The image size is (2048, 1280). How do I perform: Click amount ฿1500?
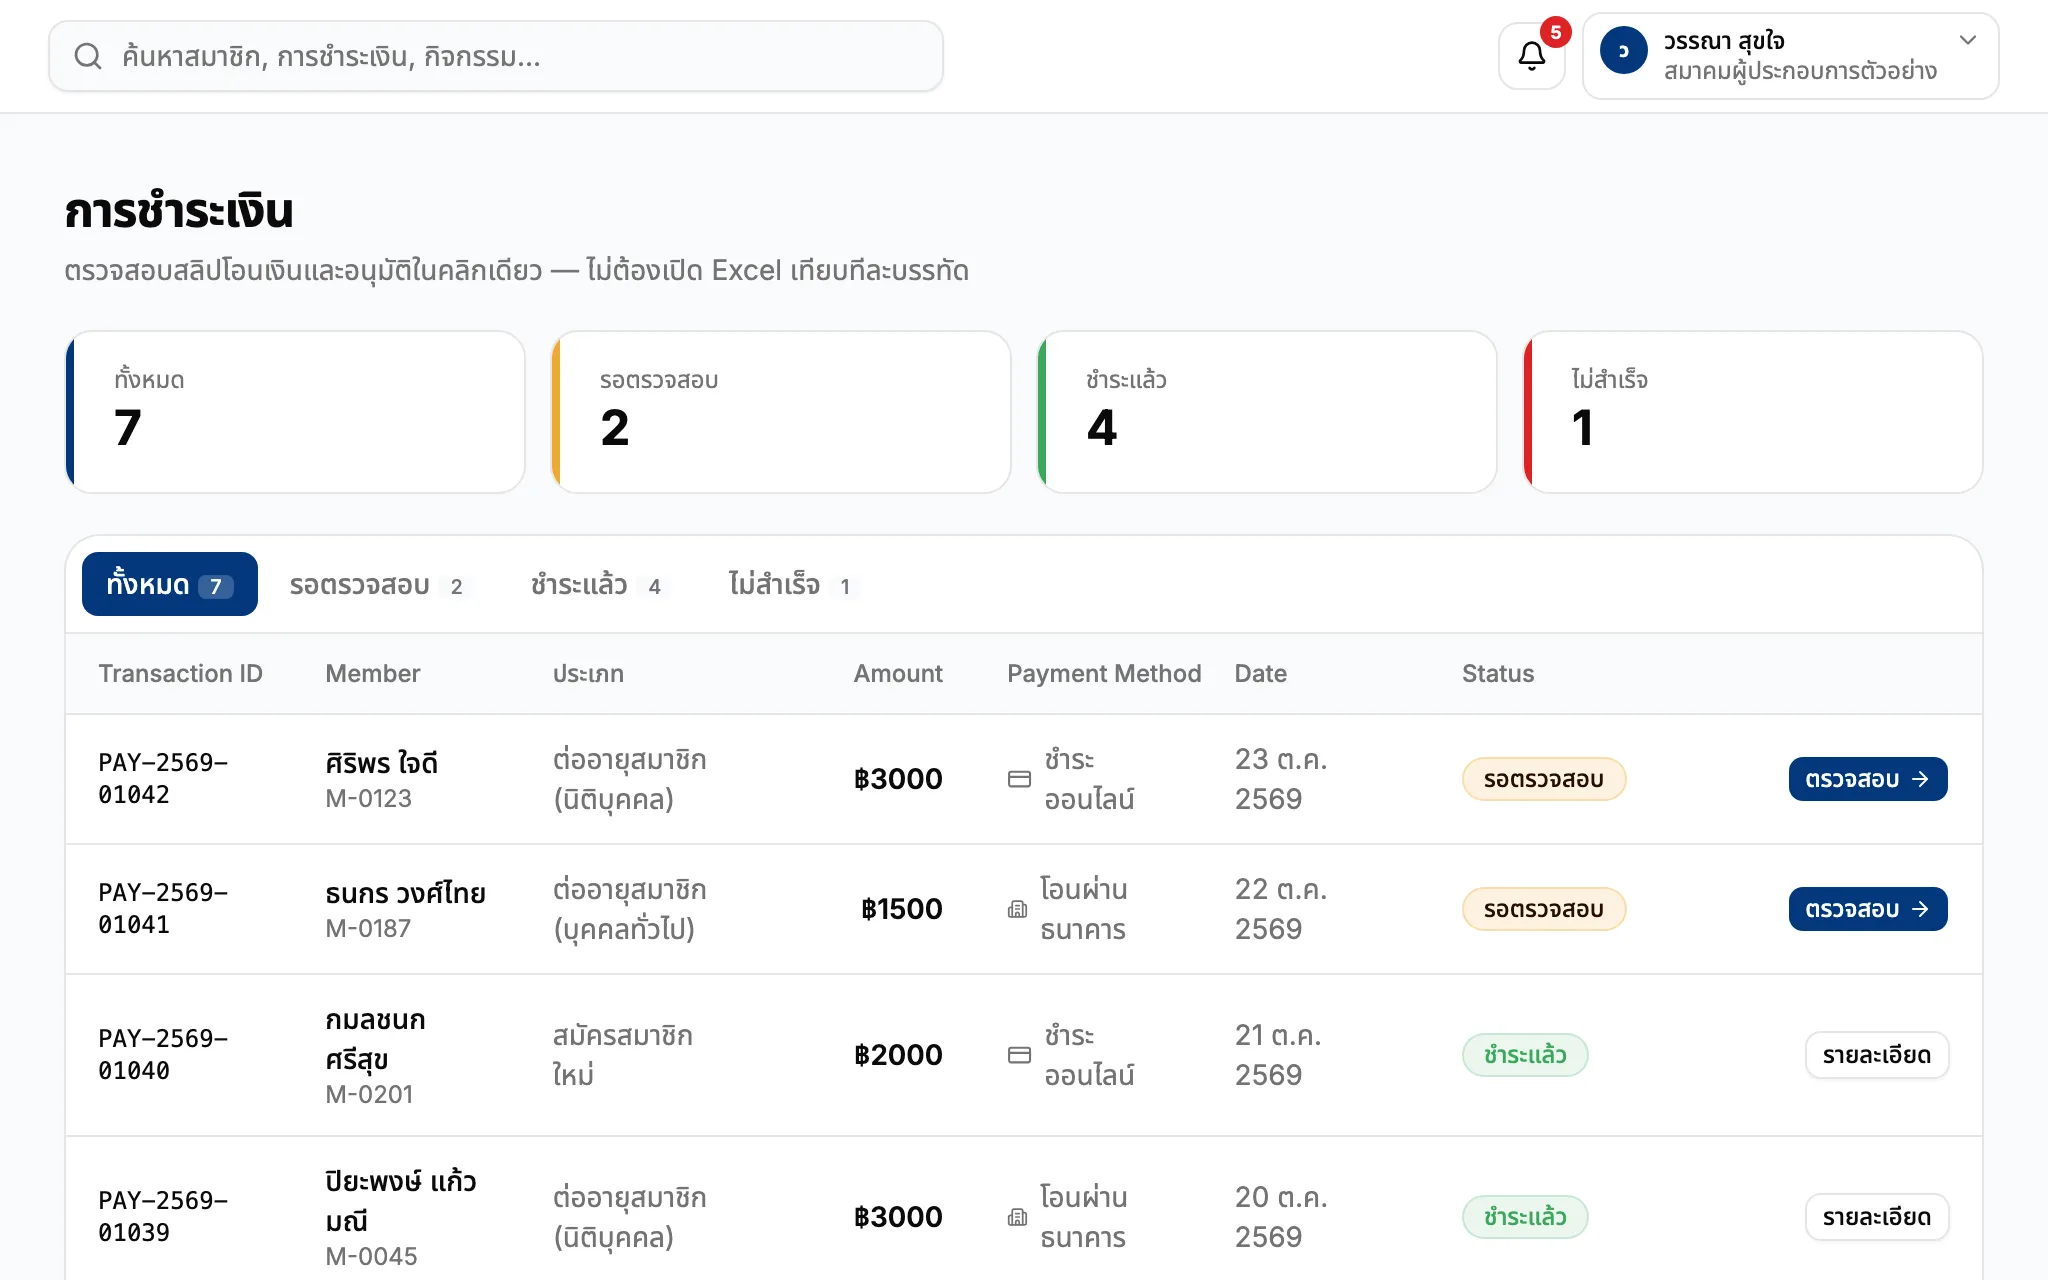tap(902, 909)
